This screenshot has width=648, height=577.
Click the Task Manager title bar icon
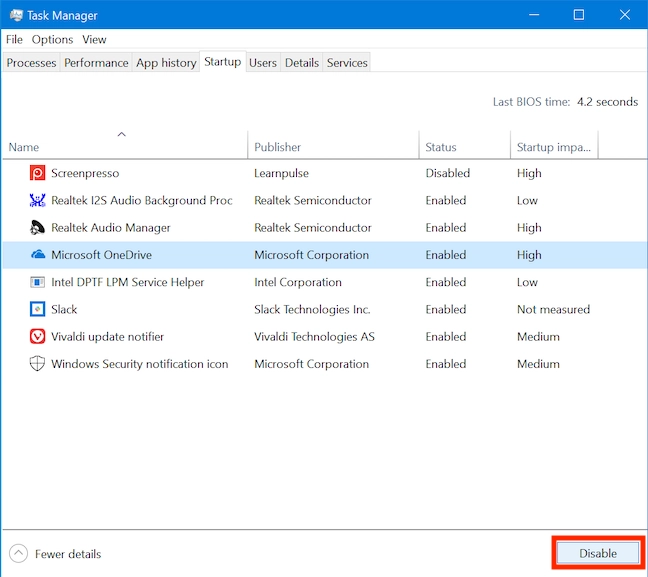(x=16, y=15)
